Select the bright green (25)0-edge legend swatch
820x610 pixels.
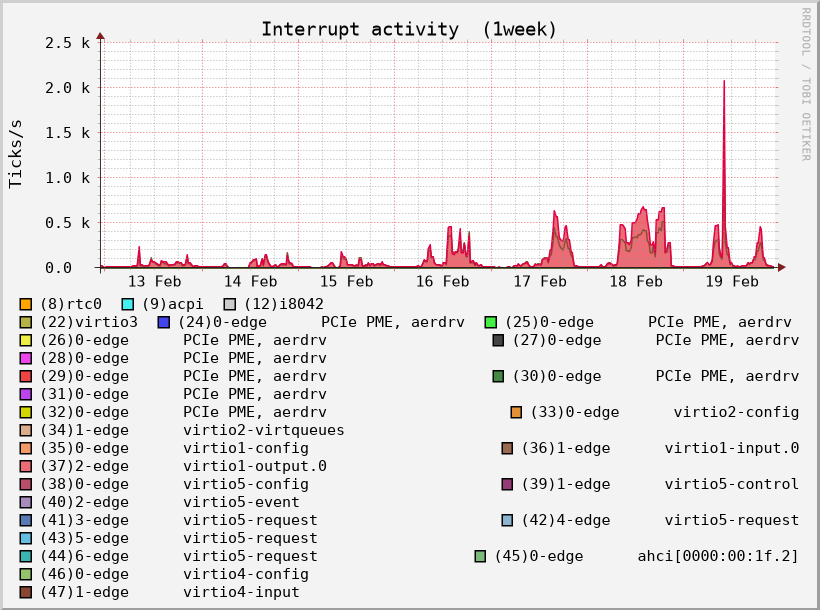coord(491,322)
